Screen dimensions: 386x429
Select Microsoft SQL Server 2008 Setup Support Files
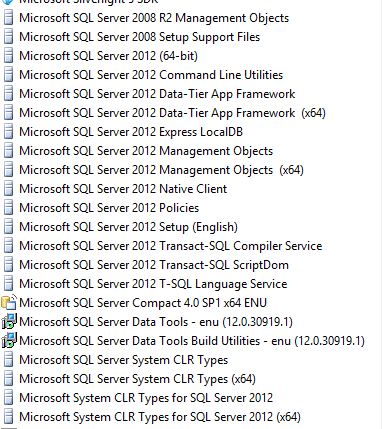[139, 37]
